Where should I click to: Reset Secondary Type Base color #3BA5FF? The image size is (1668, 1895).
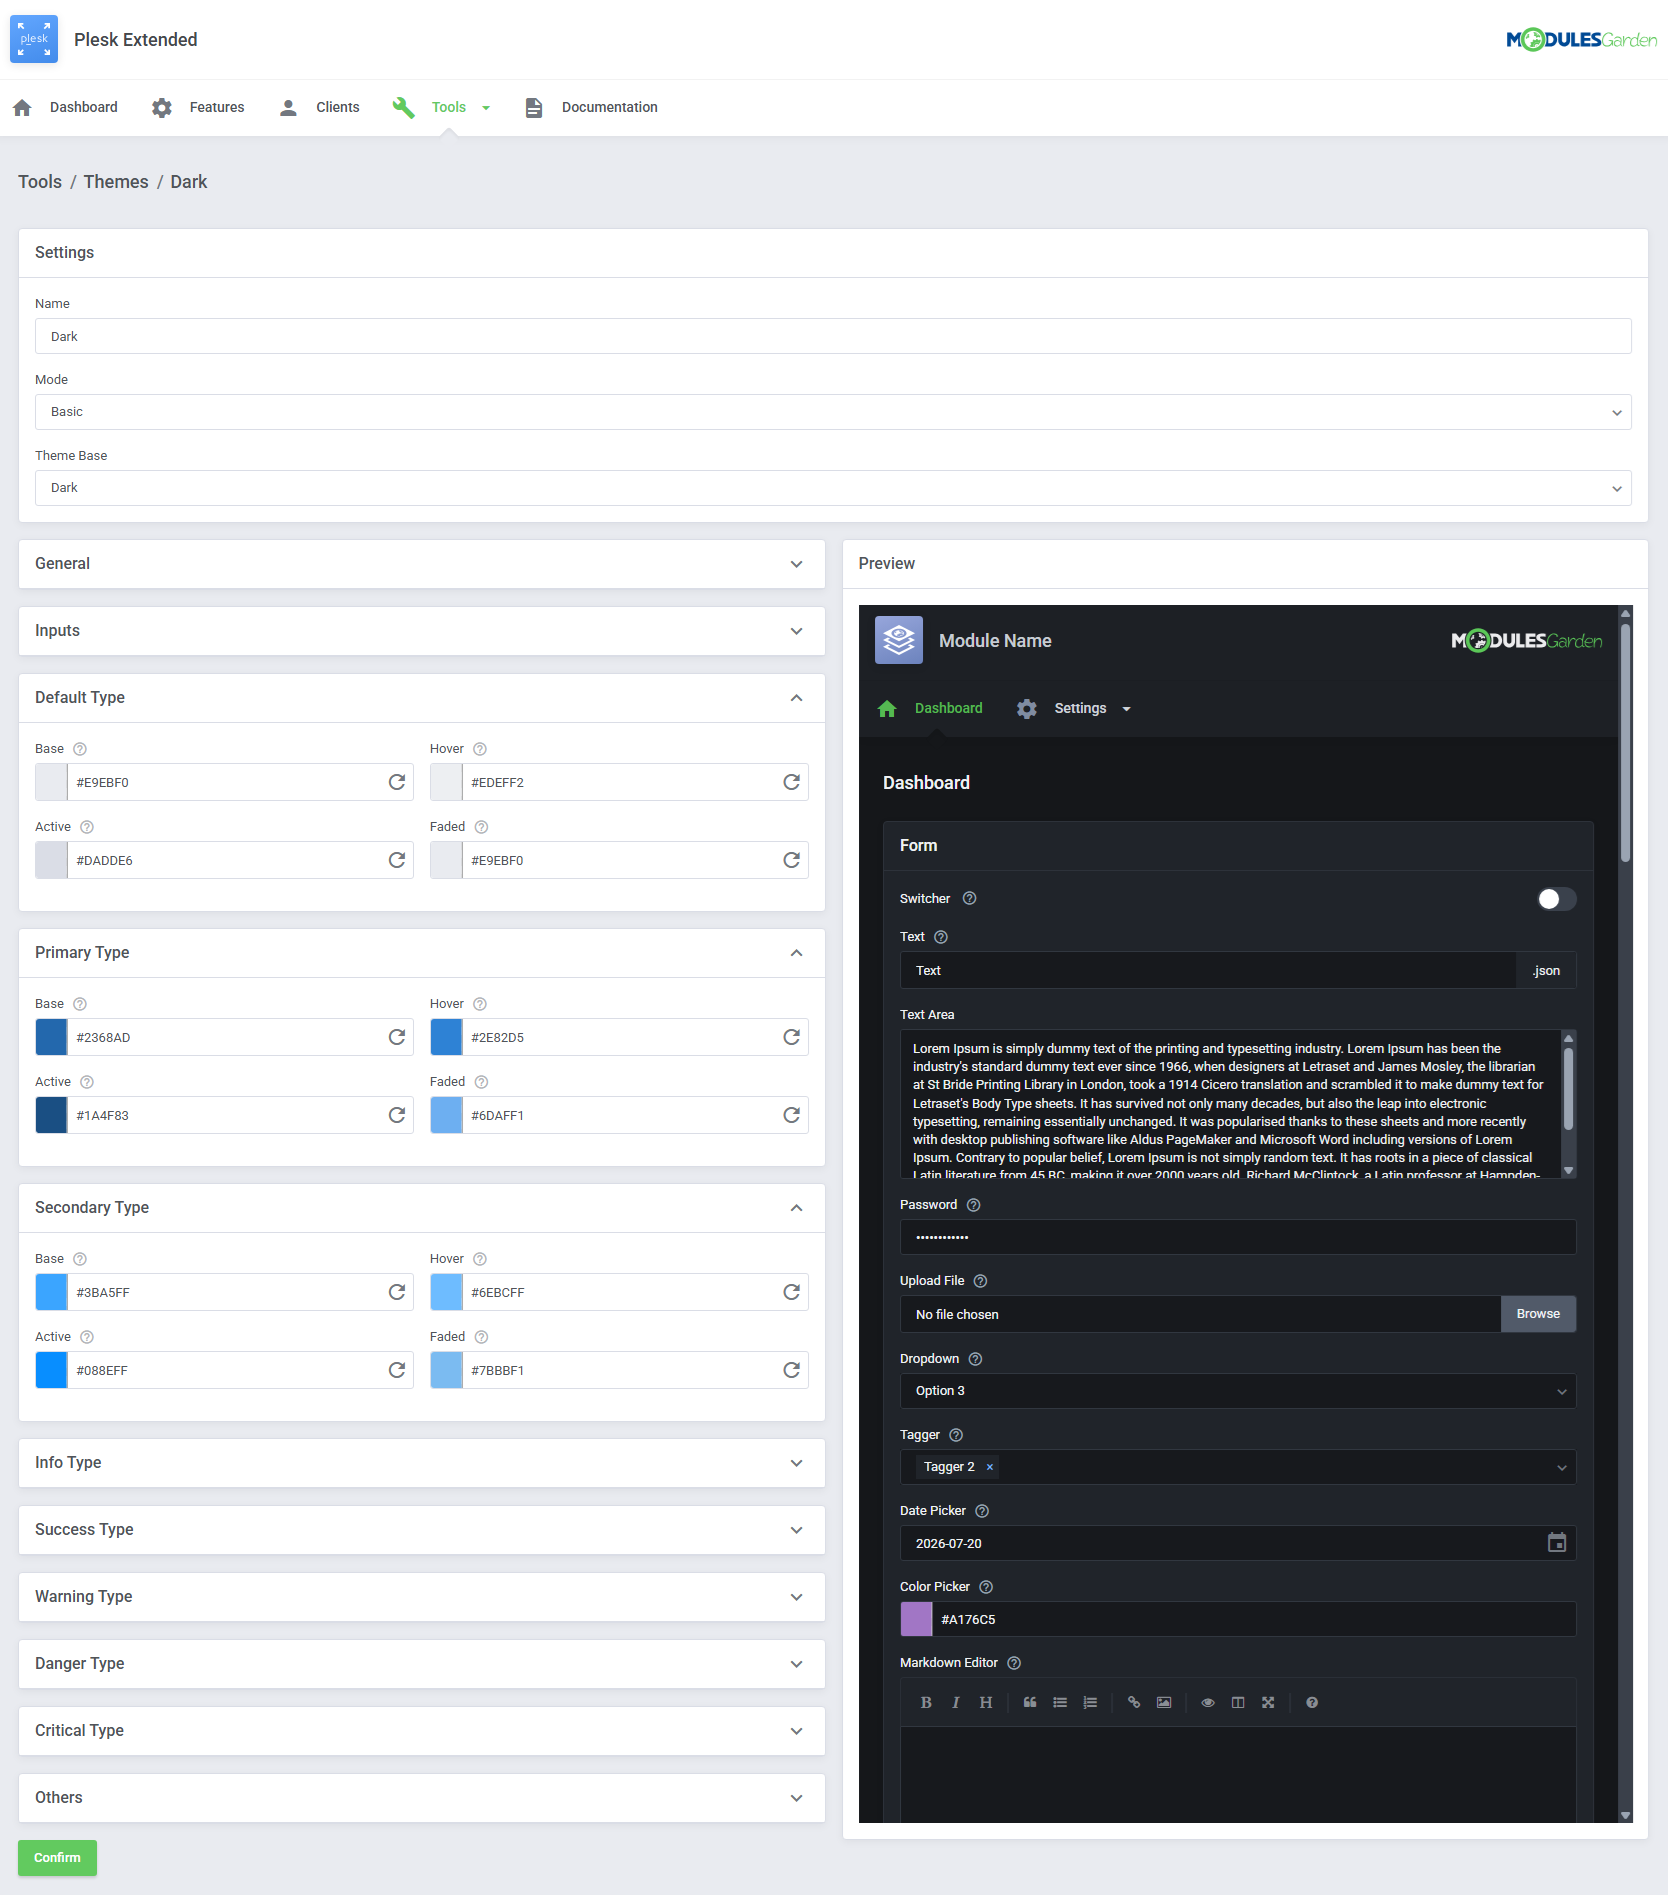[397, 1292]
